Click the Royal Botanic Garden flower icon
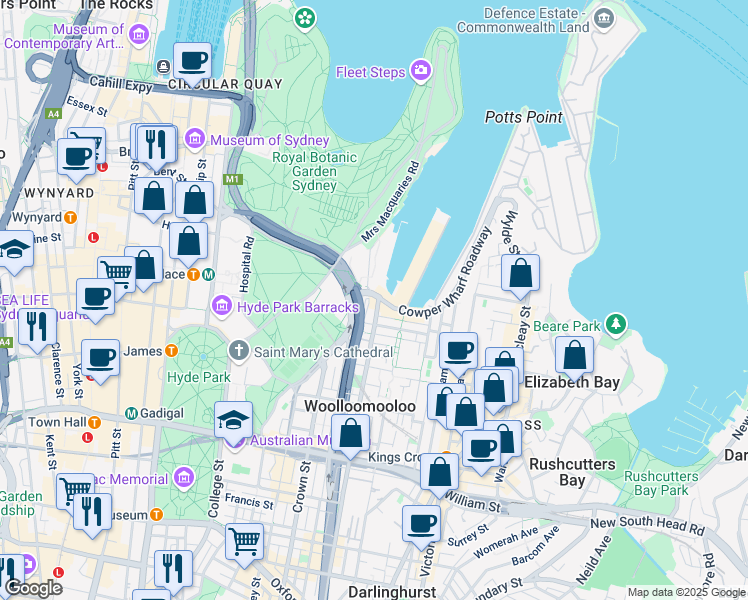 [x=305, y=19]
